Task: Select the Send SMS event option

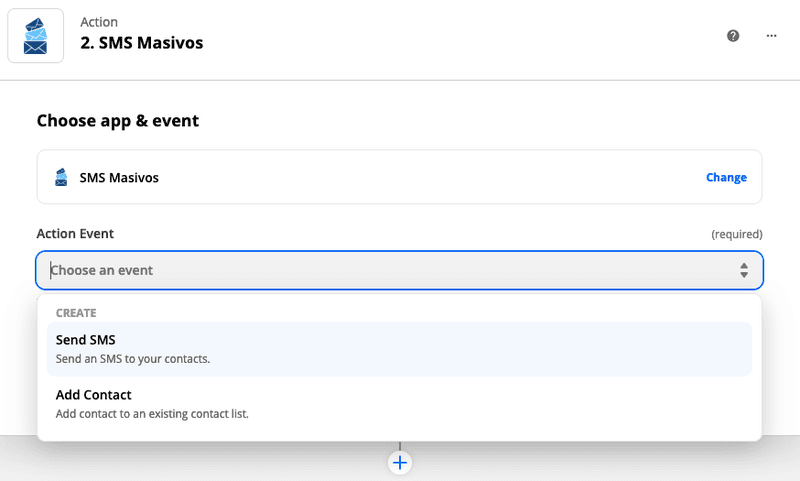Action: tap(399, 349)
